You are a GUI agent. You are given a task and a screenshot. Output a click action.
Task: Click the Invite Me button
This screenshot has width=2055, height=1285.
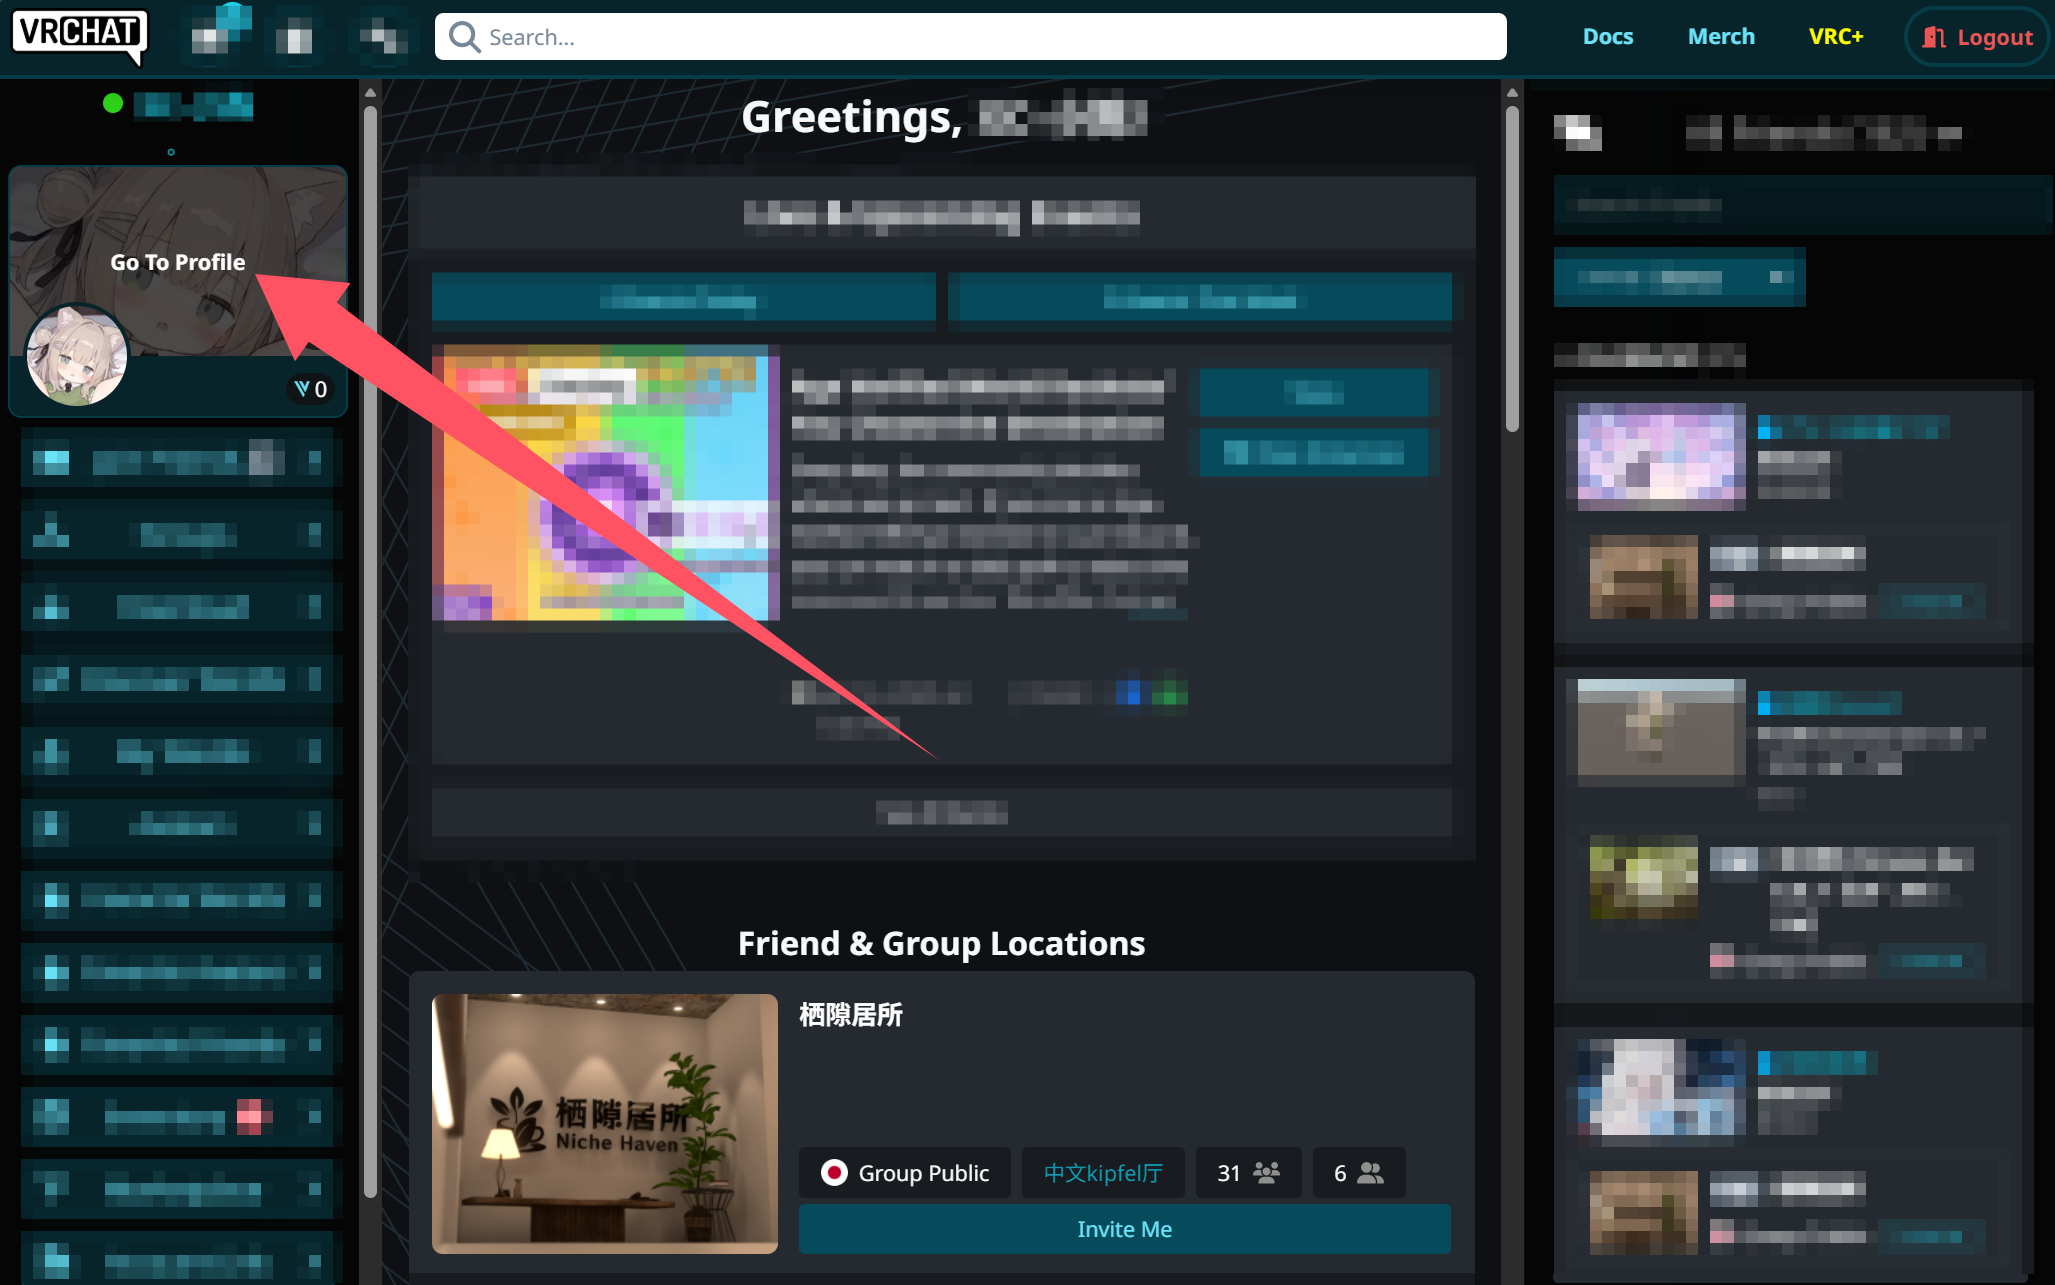1124,1229
